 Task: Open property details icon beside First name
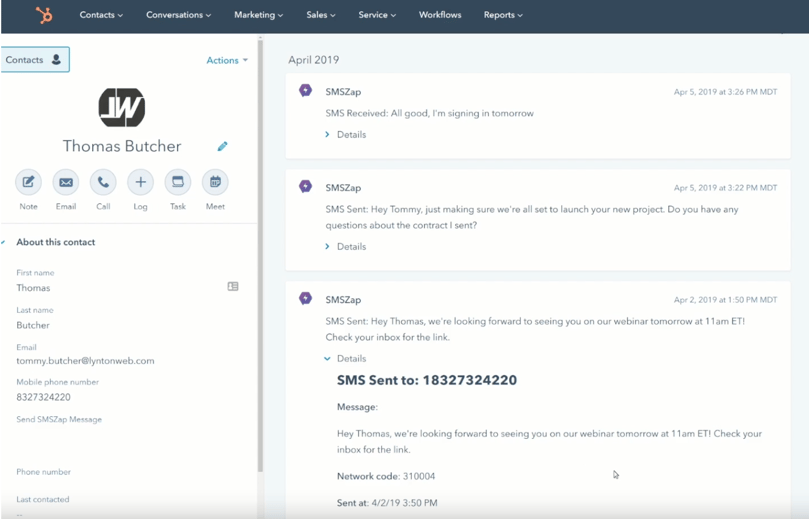coord(233,286)
